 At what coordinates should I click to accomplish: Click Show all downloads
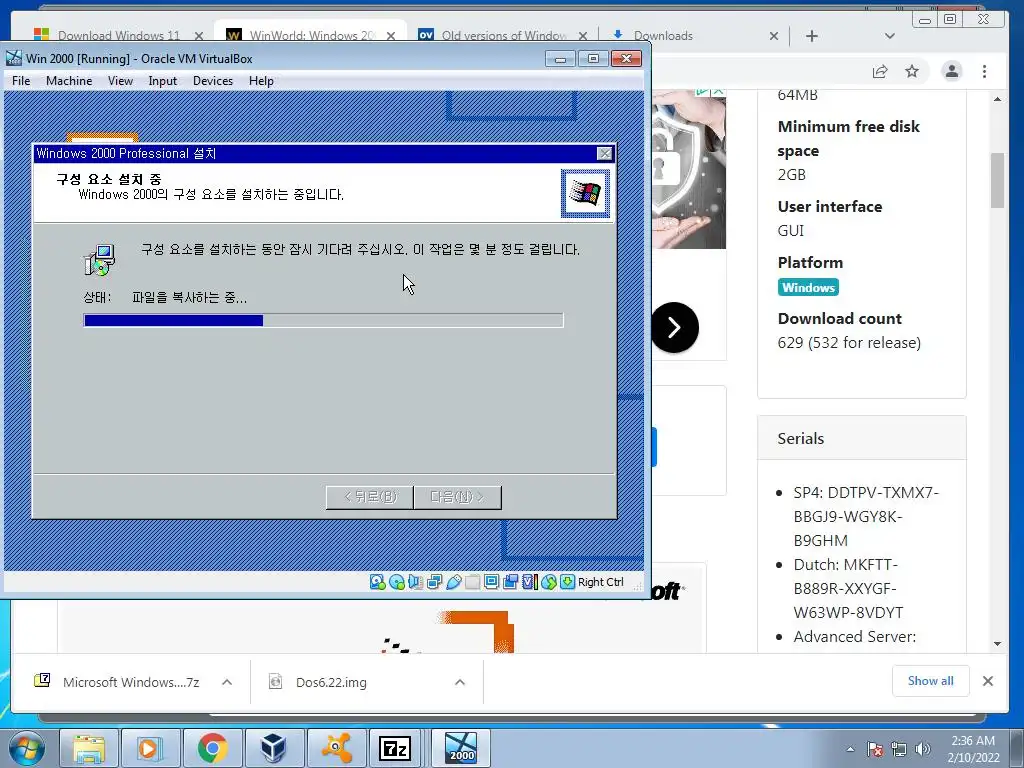click(931, 681)
